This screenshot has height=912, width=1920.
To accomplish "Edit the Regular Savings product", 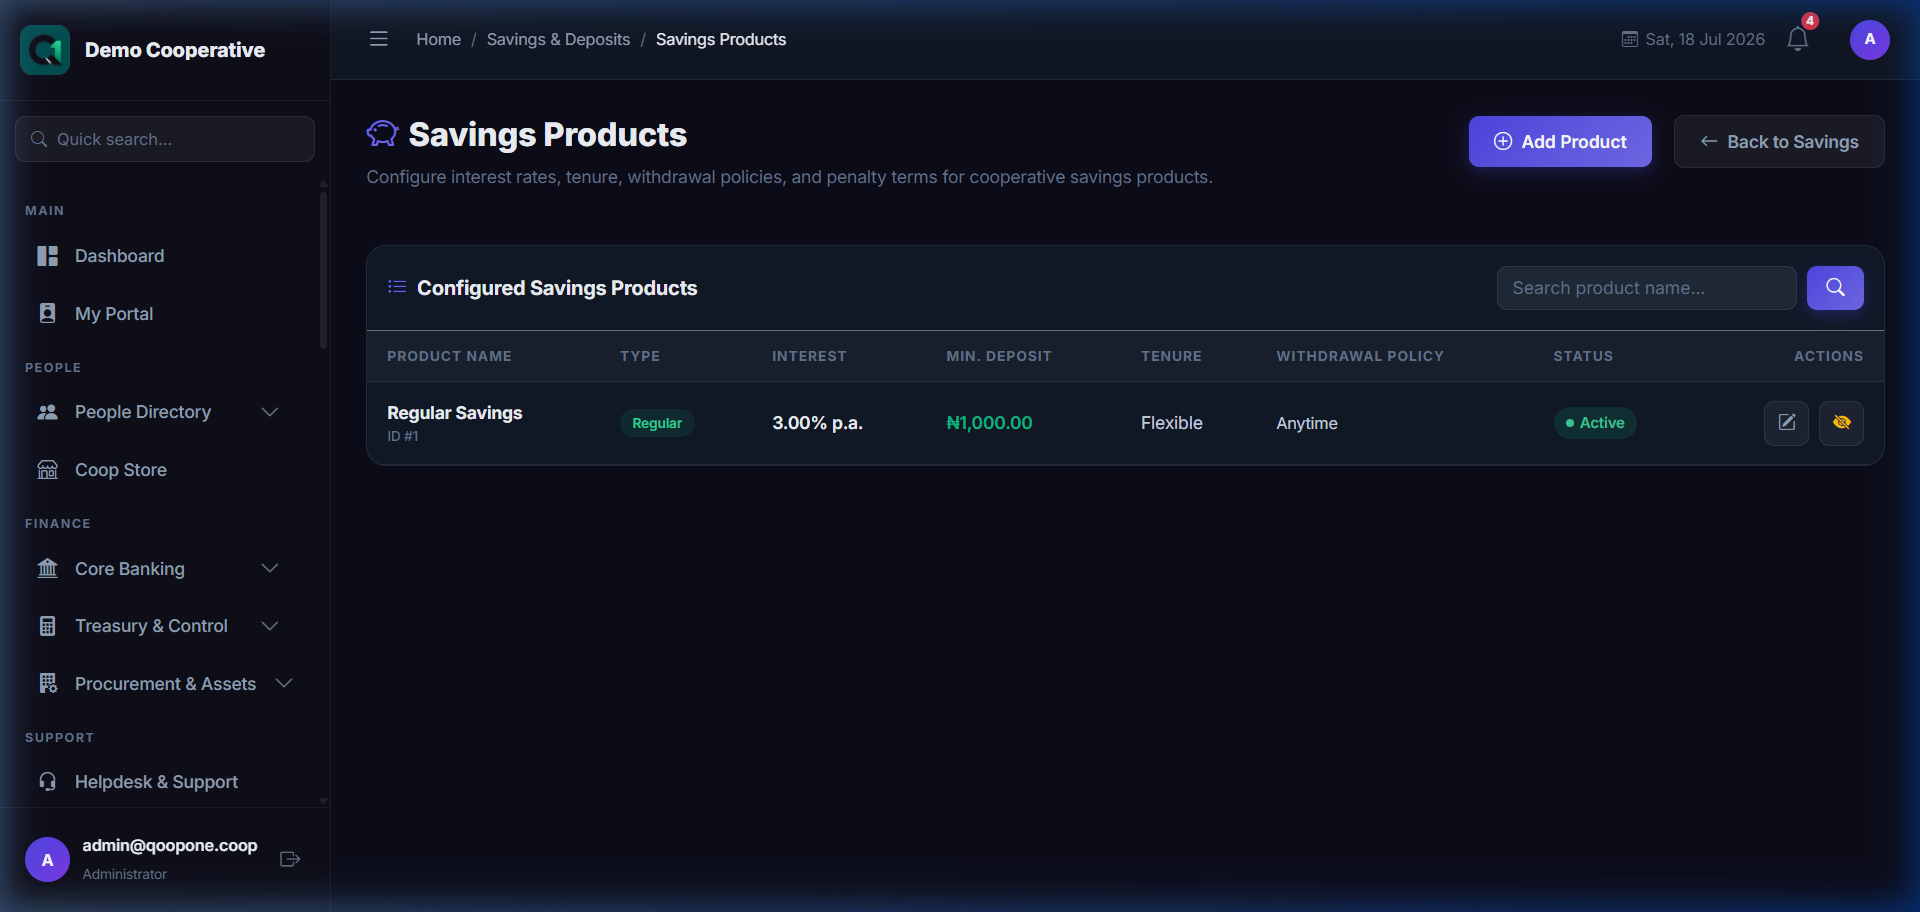I will click(x=1786, y=423).
